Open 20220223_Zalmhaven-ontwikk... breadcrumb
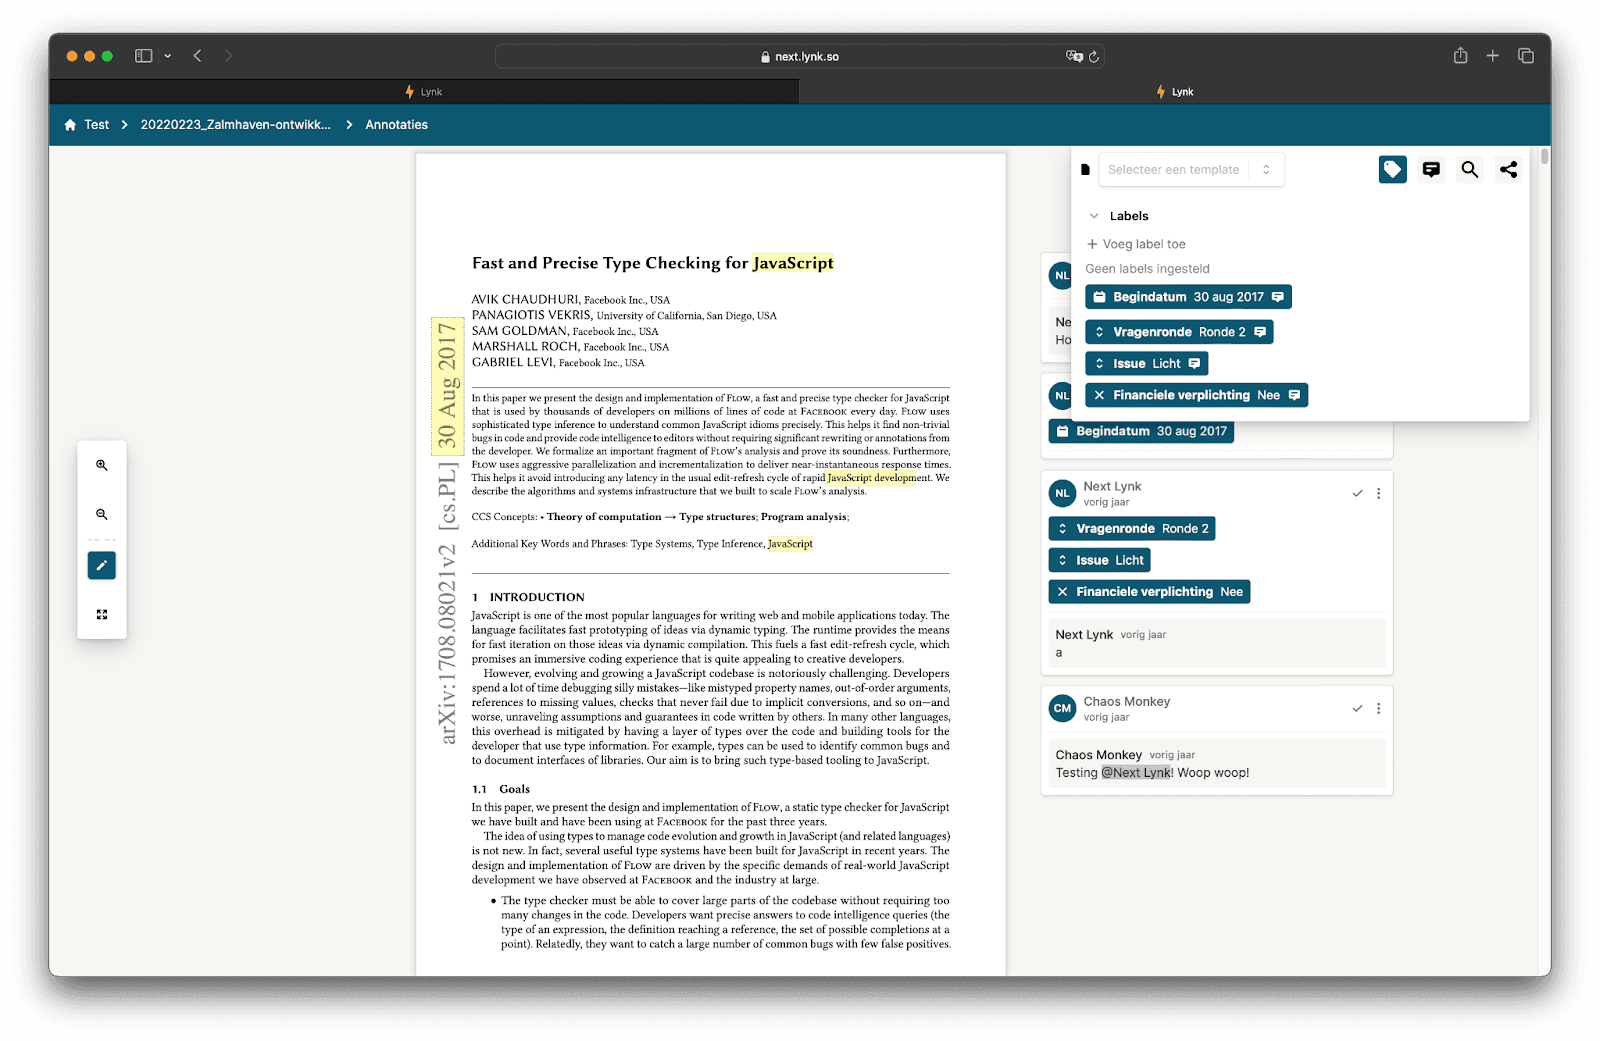 click(235, 125)
